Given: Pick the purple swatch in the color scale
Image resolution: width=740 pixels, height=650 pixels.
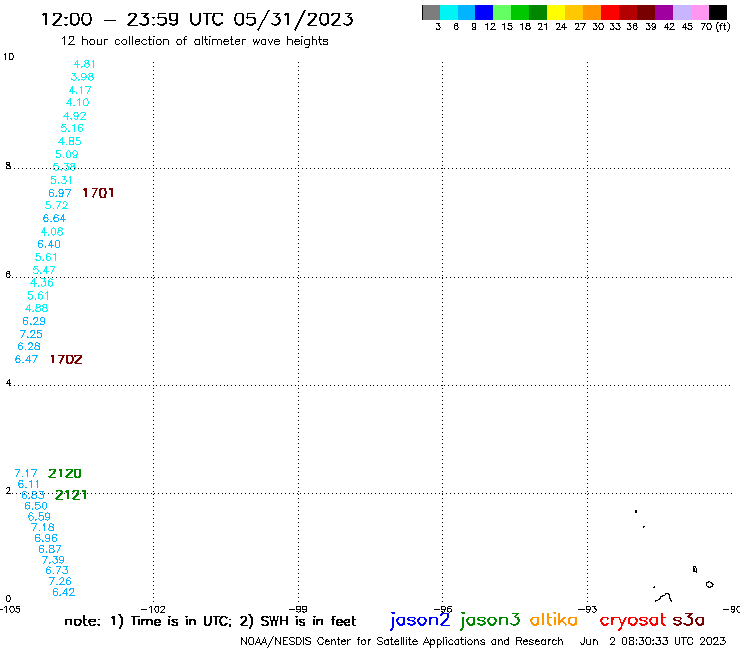Looking at the screenshot, I should pos(664,13).
